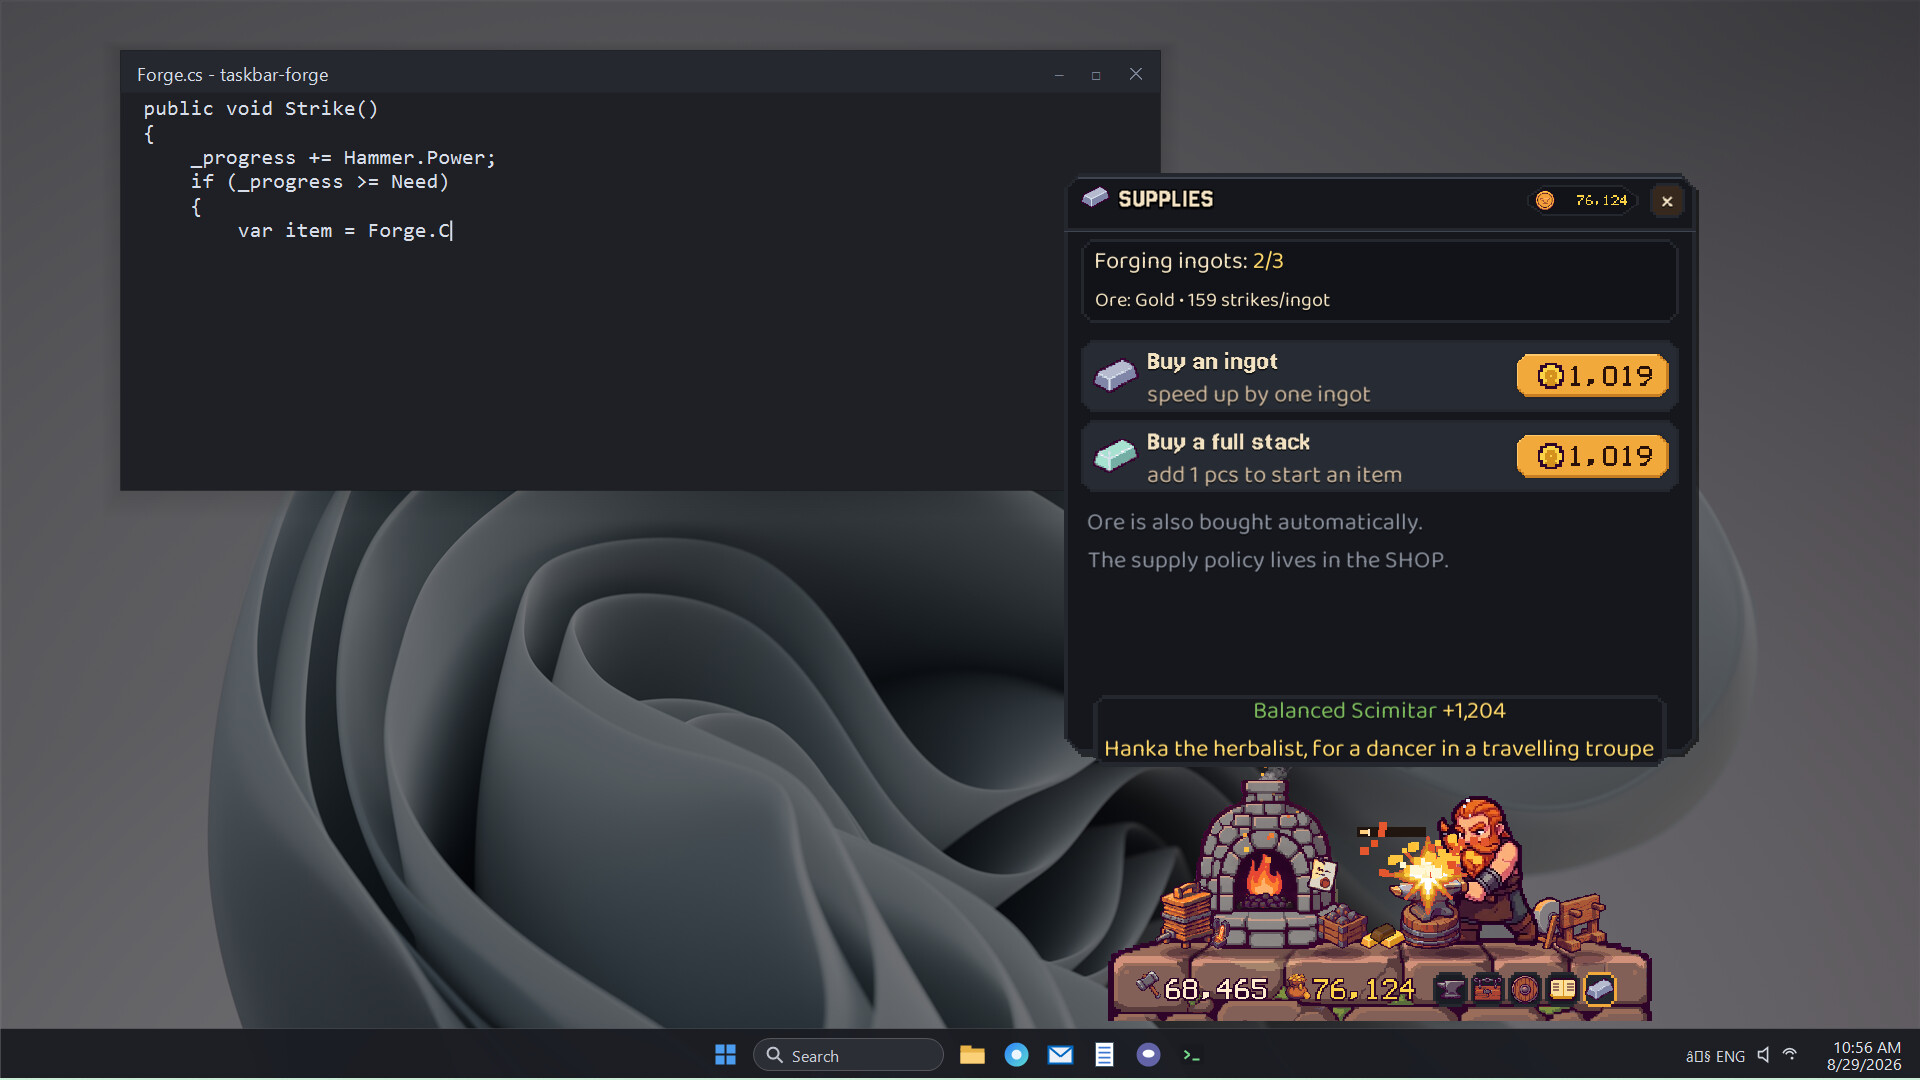
Task: Open the purple chat app in taskbar
Action: coord(1148,1055)
